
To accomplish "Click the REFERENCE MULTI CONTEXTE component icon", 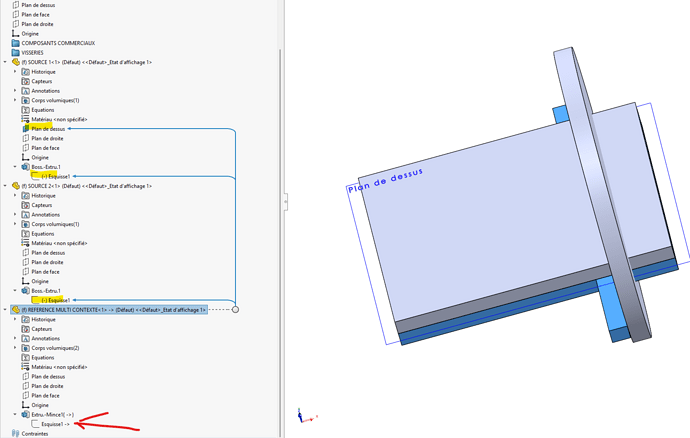I will click(x=16, y=310).
